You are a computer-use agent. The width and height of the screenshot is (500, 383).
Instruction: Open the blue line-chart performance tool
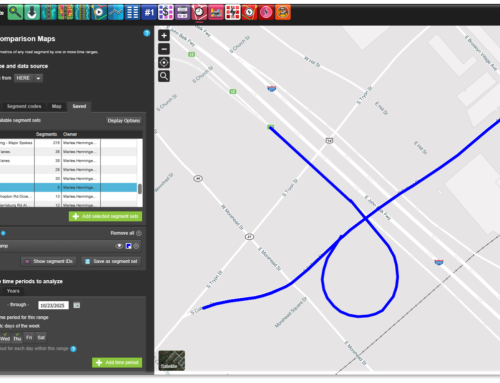click(116, 13)
